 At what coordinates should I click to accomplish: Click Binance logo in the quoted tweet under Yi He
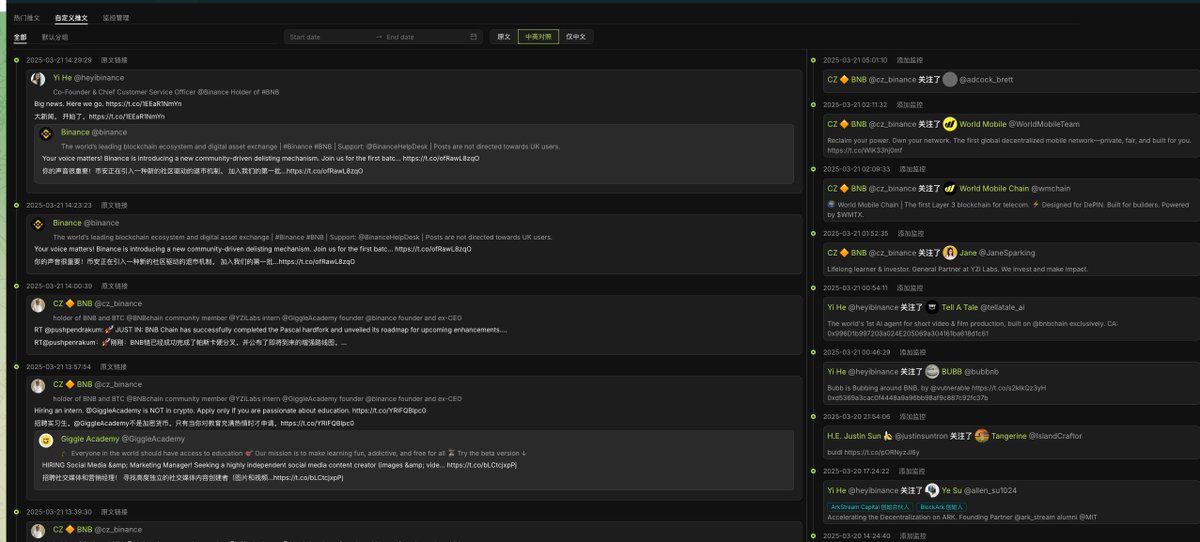pyautogui.click(x=46, y=133)
